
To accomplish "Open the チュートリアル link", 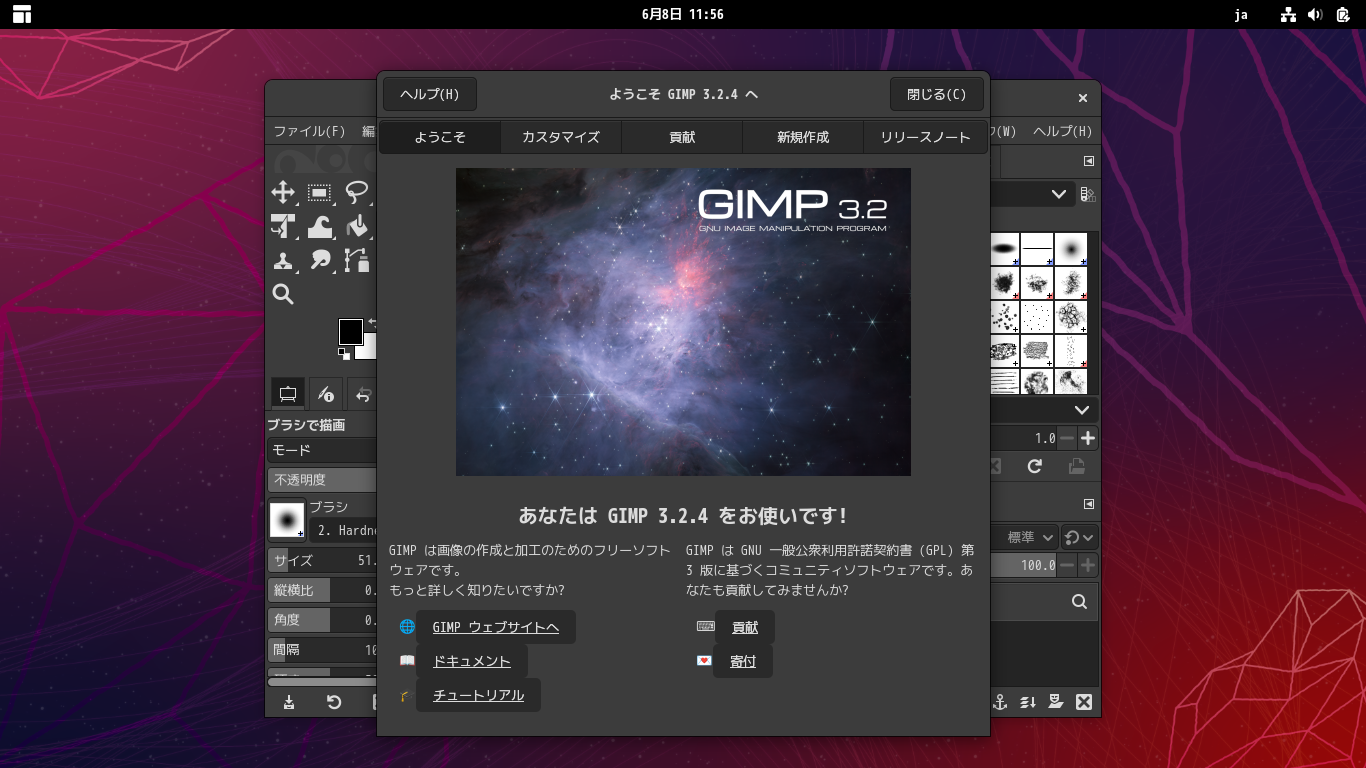I will tap(478, 695).
